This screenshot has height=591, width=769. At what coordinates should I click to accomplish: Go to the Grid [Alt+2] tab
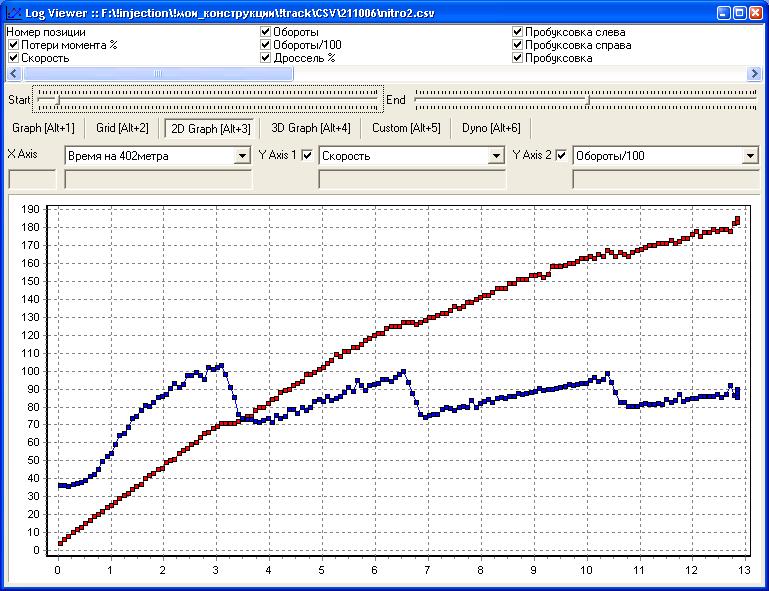tap(122, 128)
